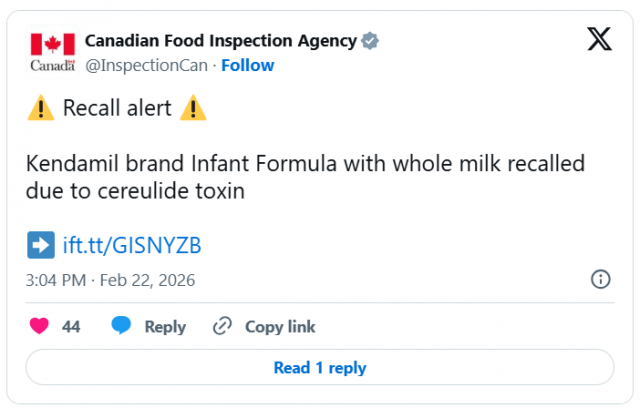Click the blue verified badge icon
Viewport: 640px width, 408px height.
[x=370, y=41]
